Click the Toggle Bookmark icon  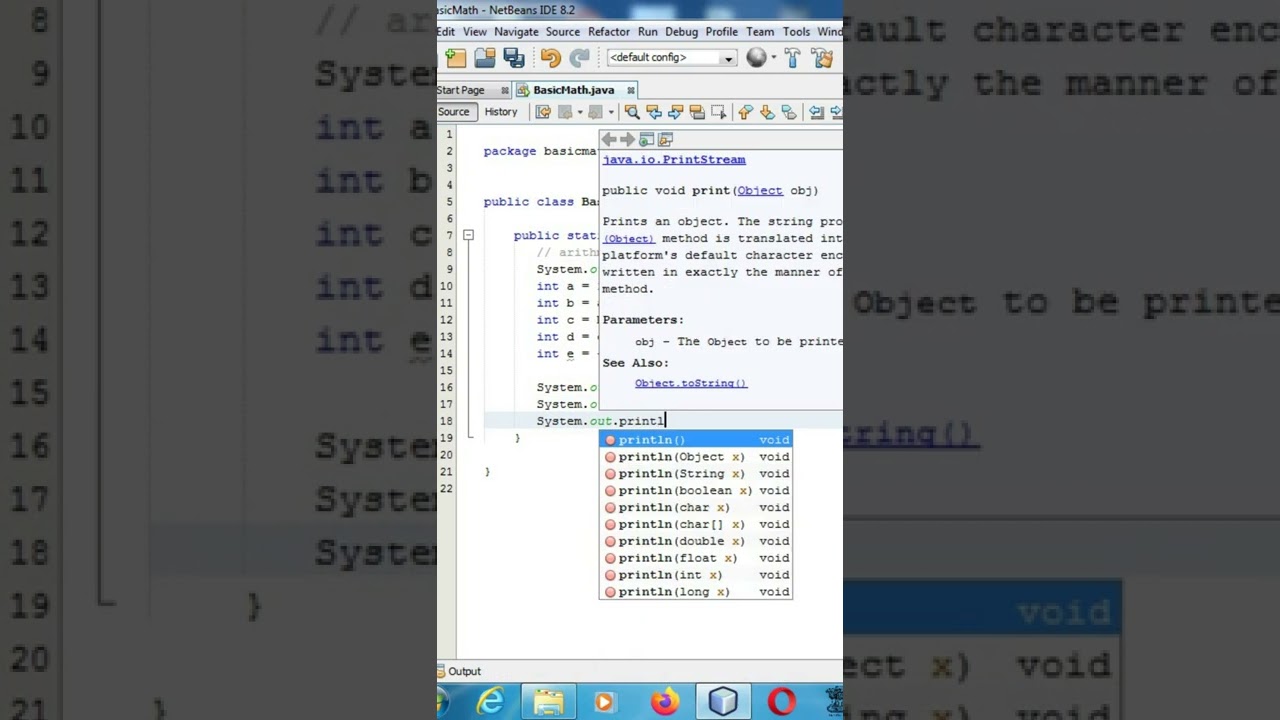point(789,112)
